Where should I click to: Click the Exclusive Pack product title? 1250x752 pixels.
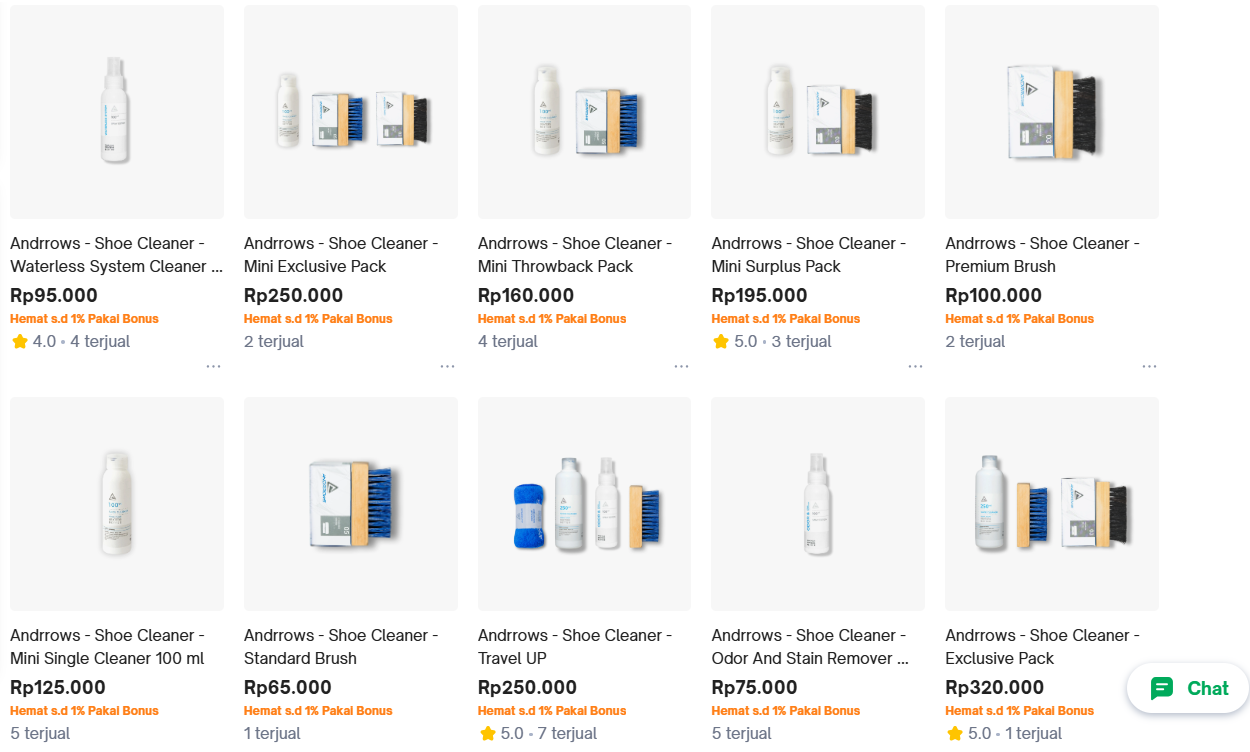point(1042,647)
